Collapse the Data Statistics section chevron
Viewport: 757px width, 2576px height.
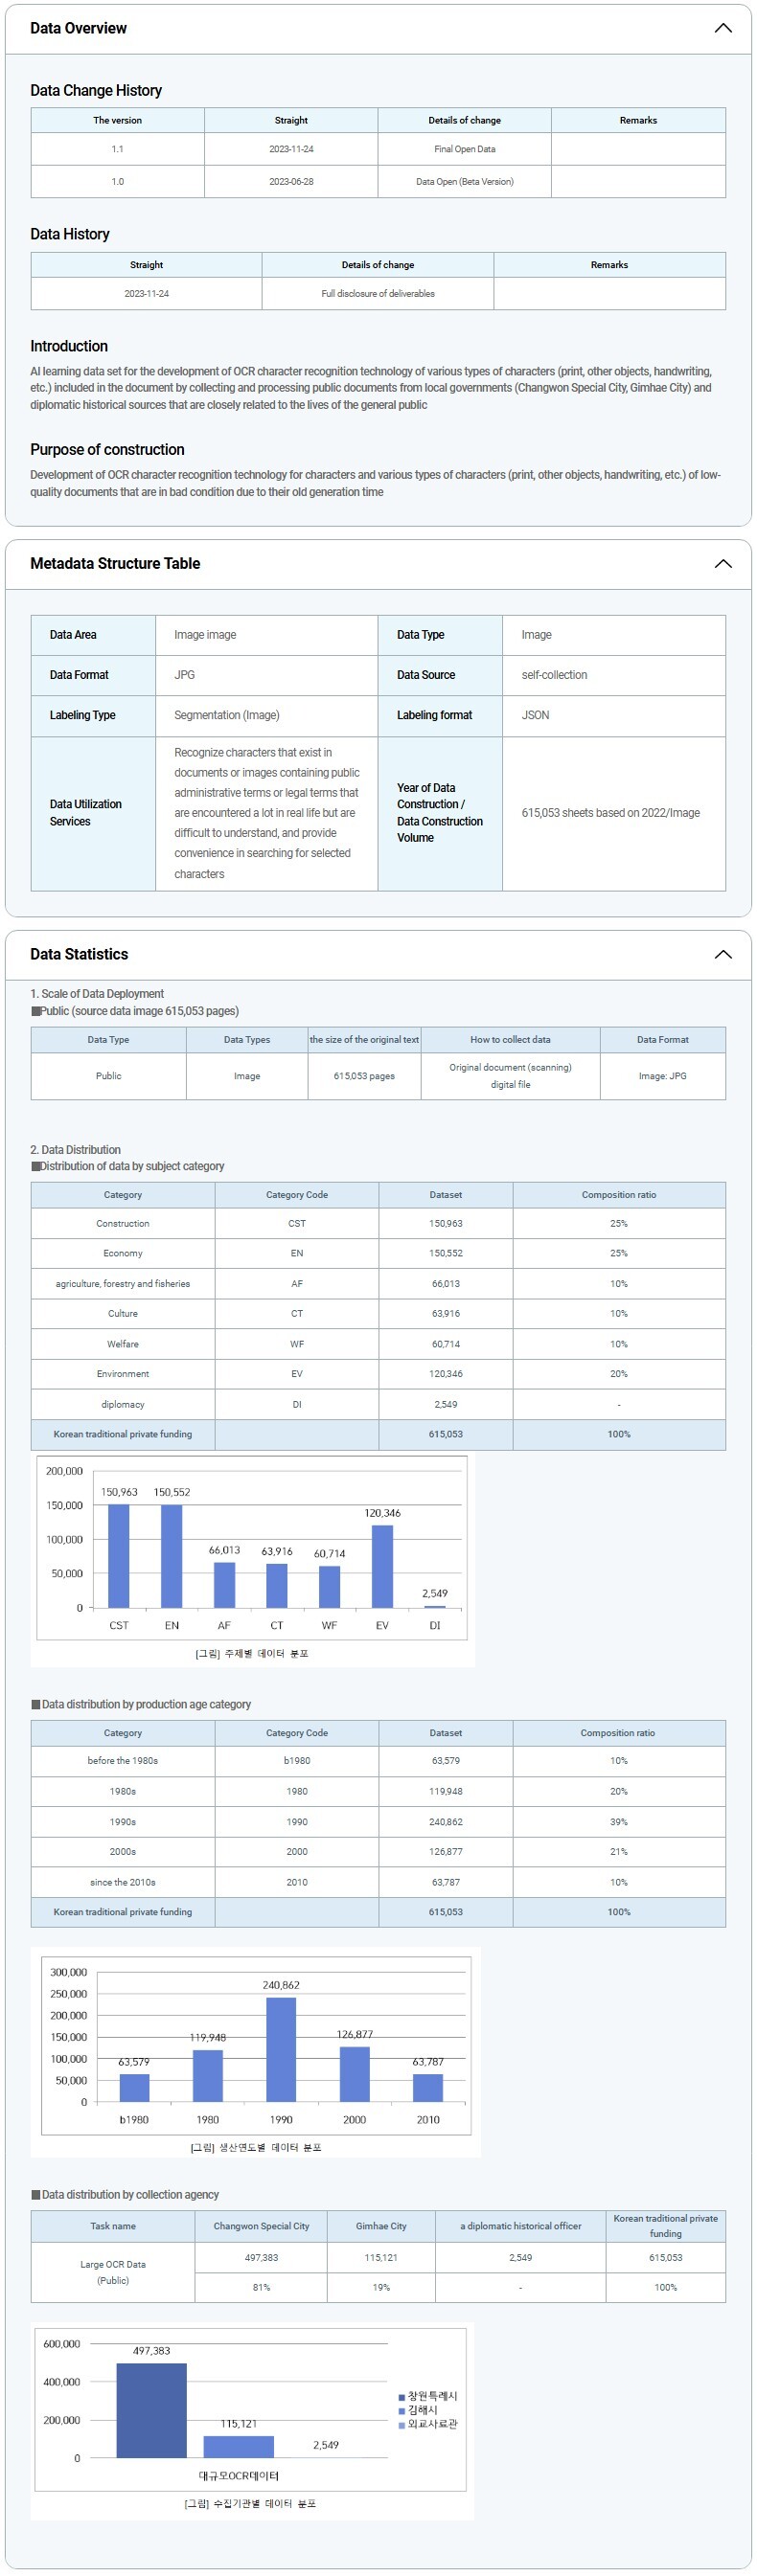(x=722, y=954)
